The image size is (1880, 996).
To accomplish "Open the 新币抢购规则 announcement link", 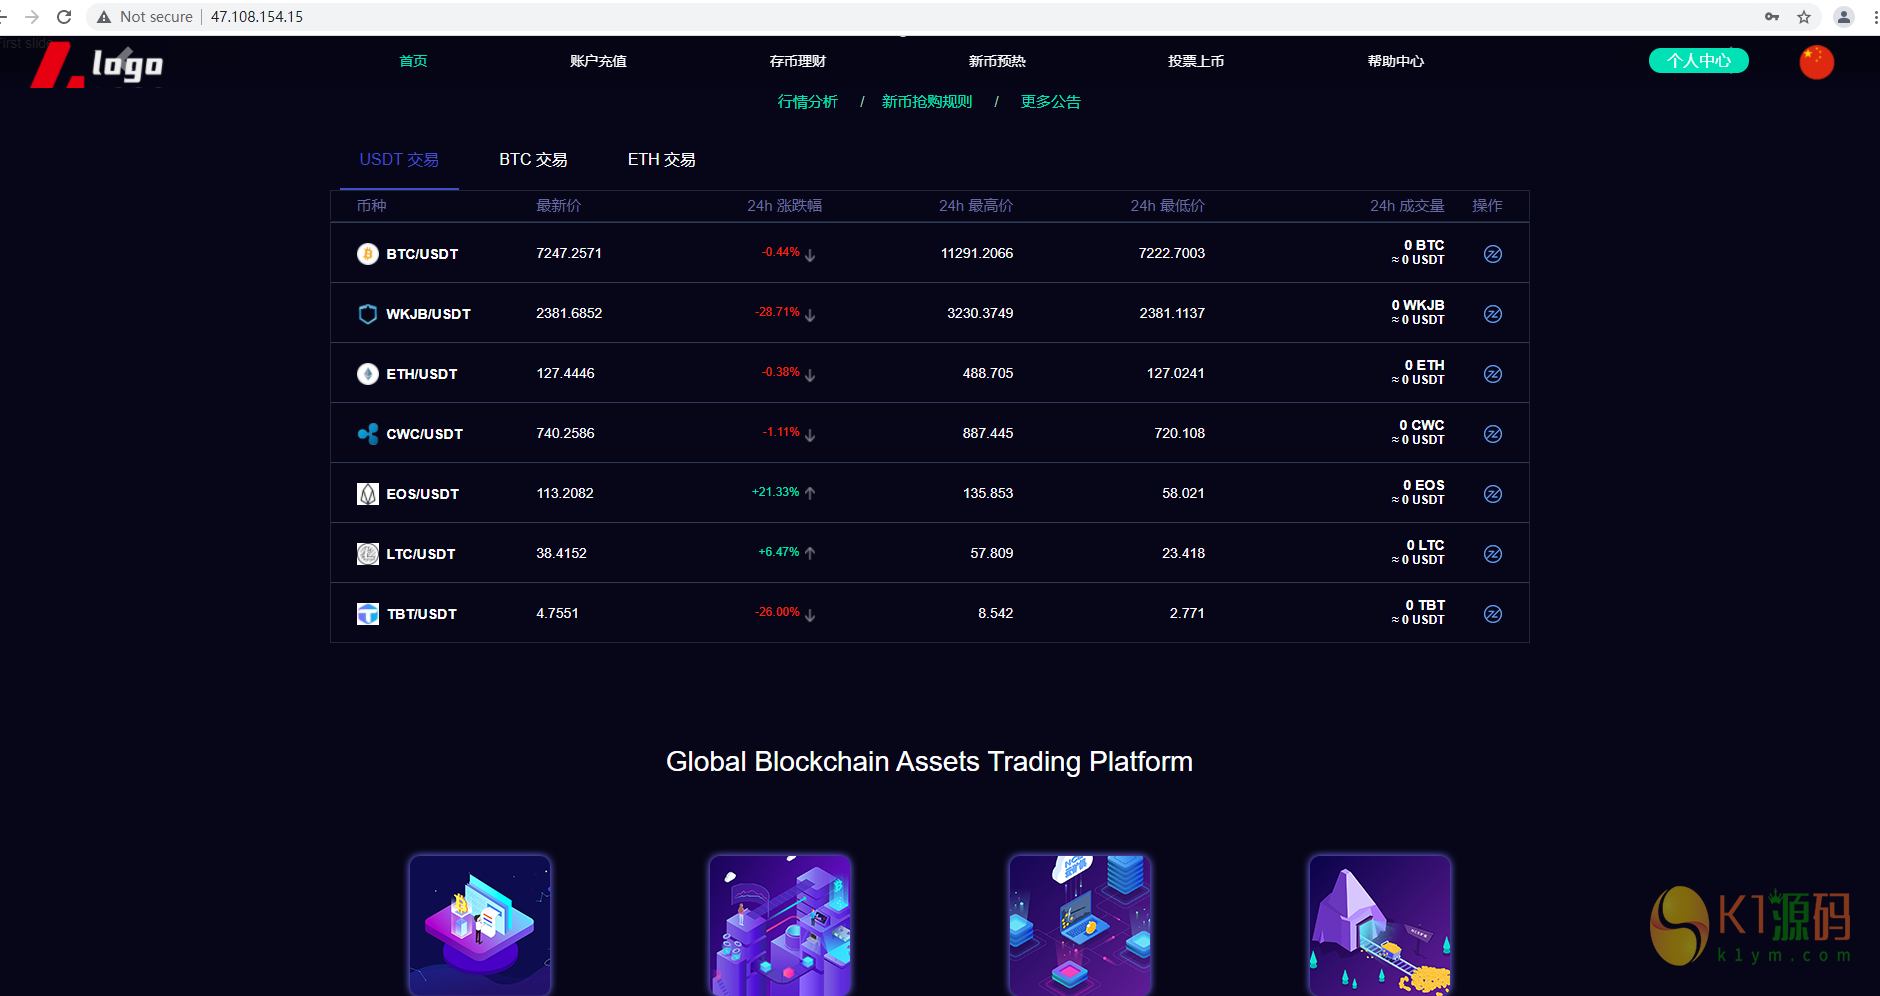I will tap(927, 102).
